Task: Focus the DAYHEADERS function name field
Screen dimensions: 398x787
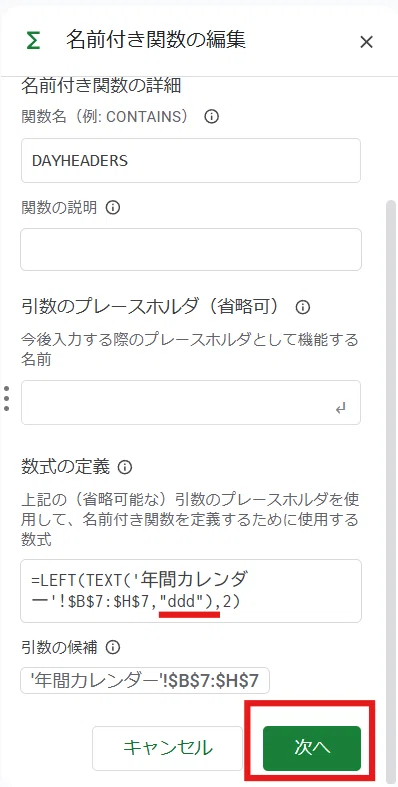Action: 191,161
